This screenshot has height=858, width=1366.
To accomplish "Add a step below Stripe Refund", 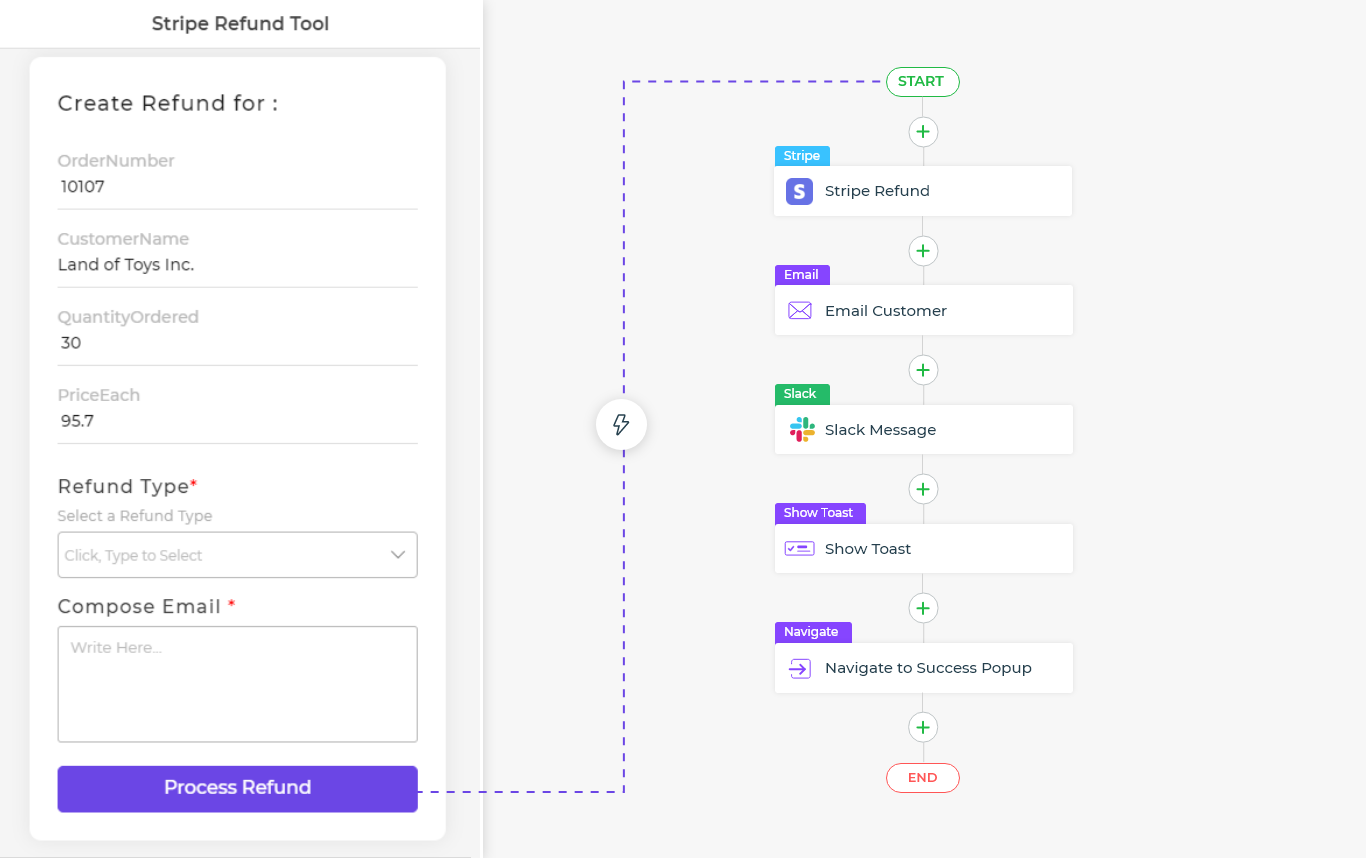I will pyautogui.click(x=923, y=250).
